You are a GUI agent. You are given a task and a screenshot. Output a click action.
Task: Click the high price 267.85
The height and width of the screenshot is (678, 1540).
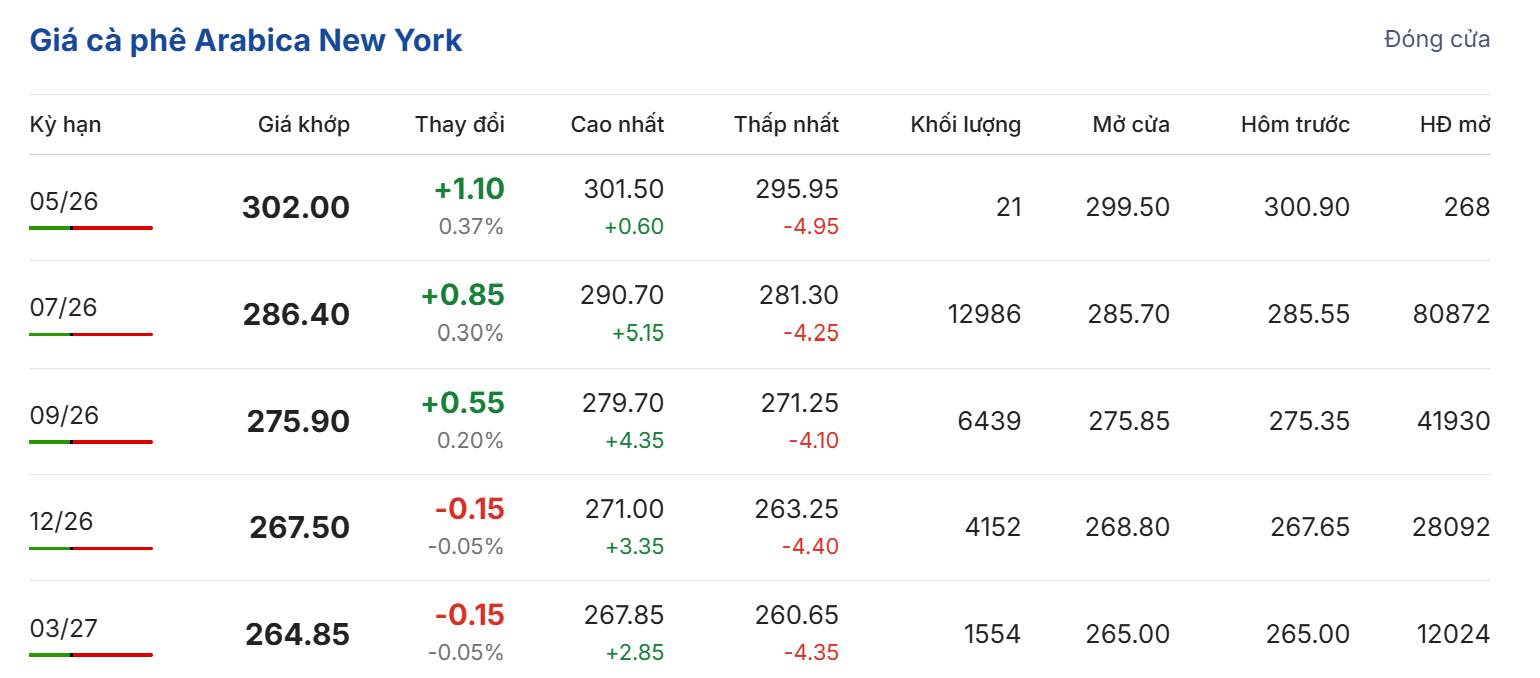[x=622, y=615]
